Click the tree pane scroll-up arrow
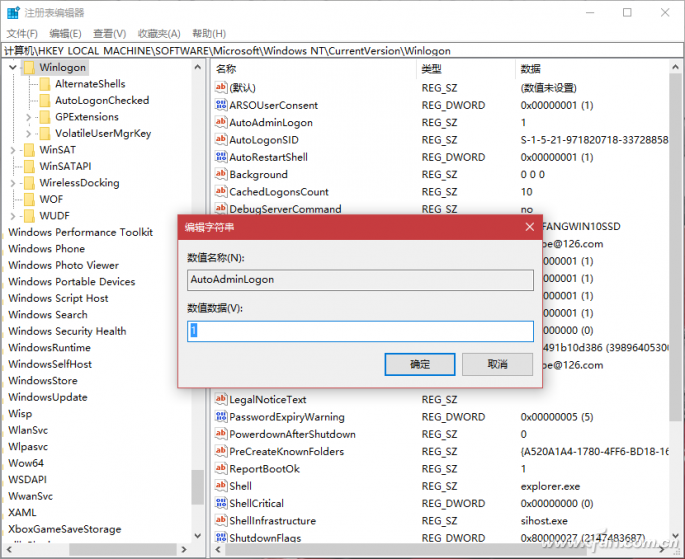 click(x=197, y=67)
